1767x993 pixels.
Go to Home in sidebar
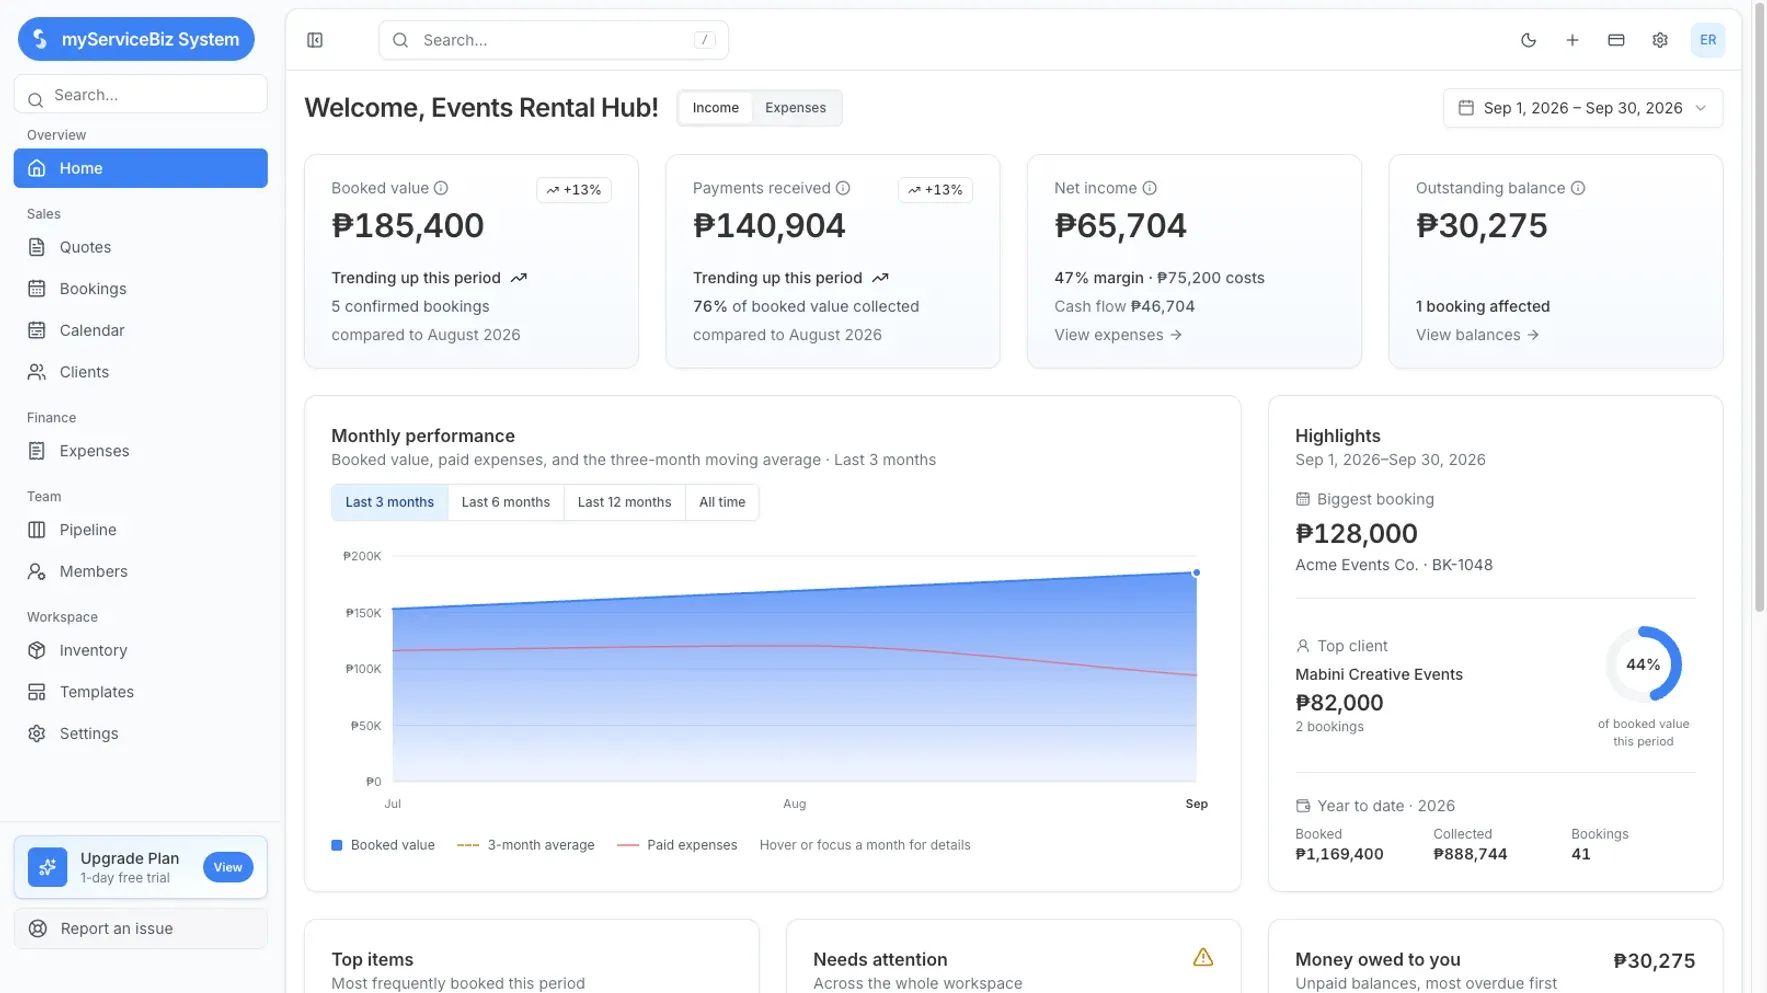click(x=140, y=168)
